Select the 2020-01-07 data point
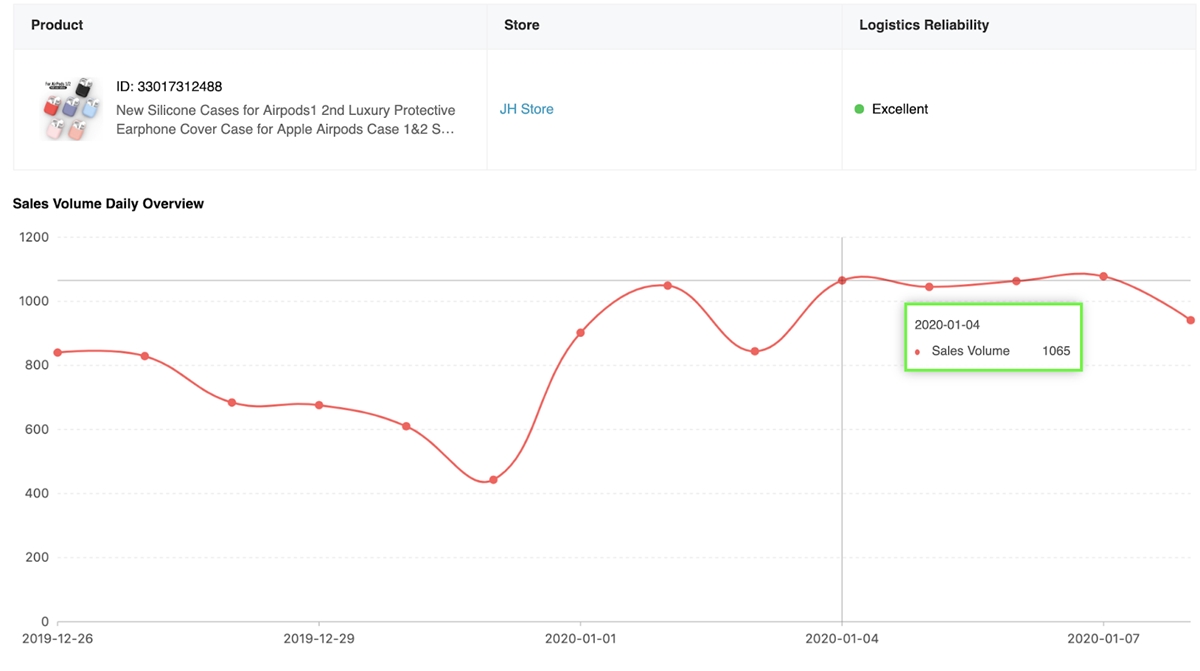The height and width of the screenshot is (671, 1200). click(1103, 276)
